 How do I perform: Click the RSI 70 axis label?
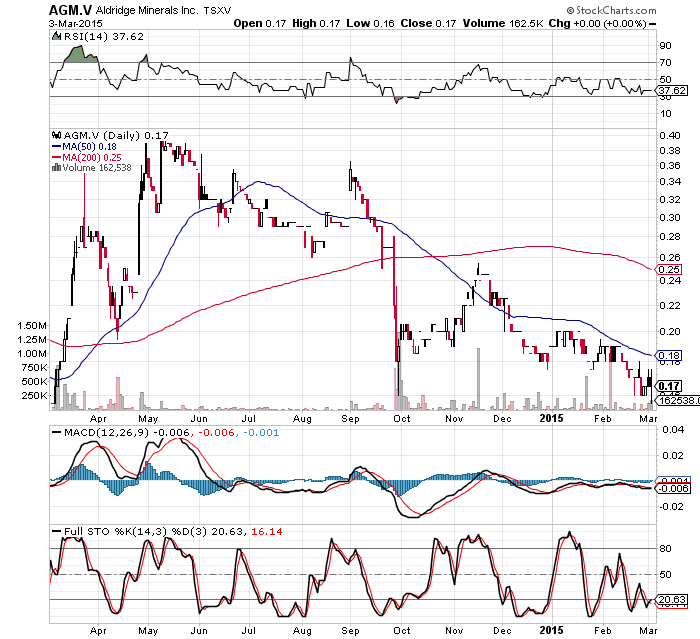pyautogui.click(x=665, y=63)
